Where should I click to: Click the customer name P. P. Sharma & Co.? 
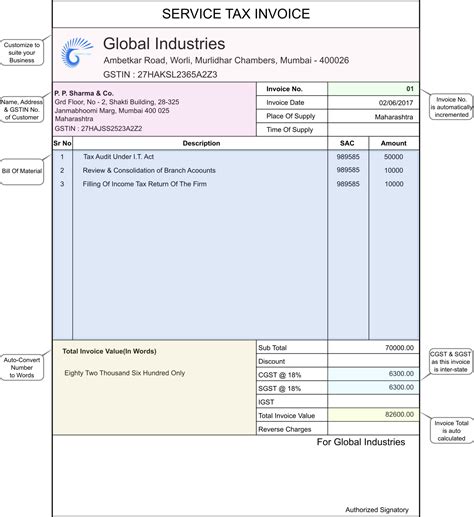tap(84, 93)
